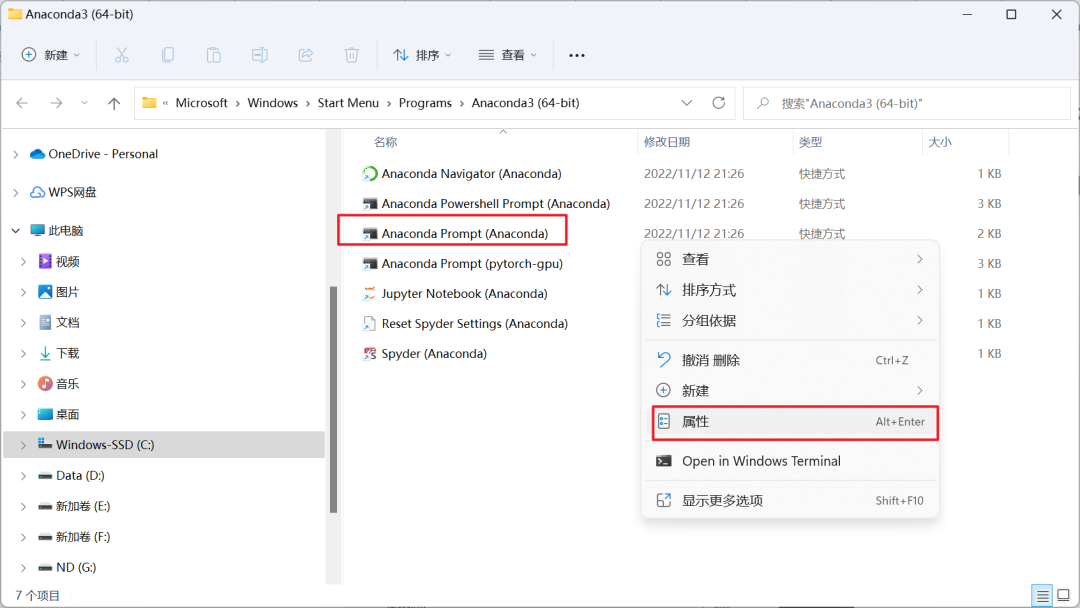Expand Data (D:) drive node

click(23, 476)
